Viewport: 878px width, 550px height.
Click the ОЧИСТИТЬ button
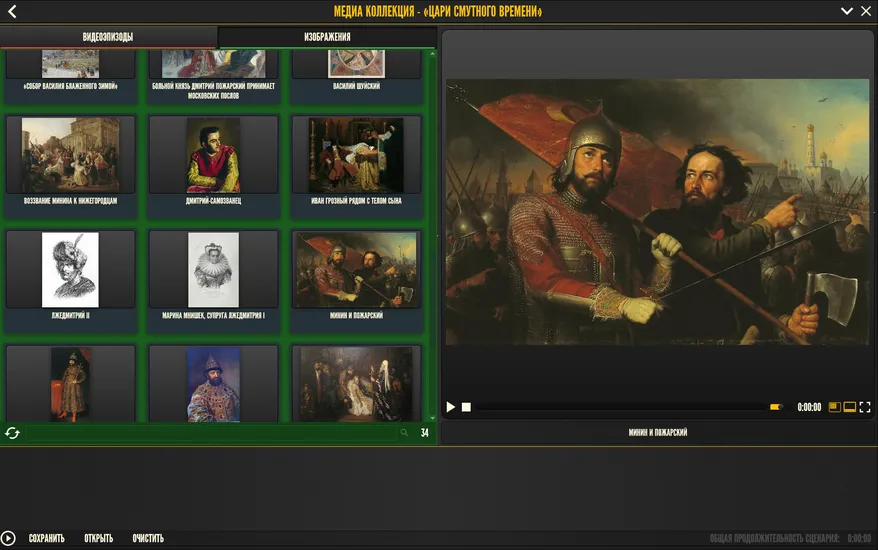coord(148,538)
